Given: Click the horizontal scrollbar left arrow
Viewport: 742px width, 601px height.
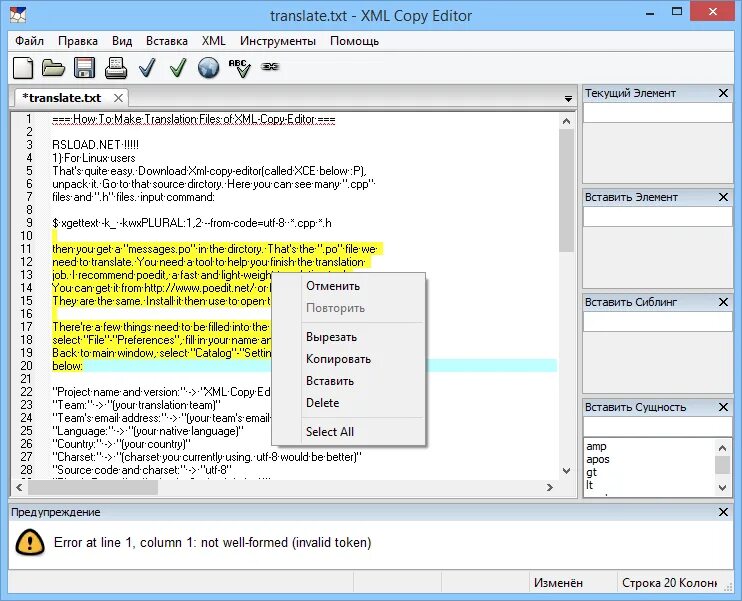Looking at the screenshot, I should [x=19, y=487].
